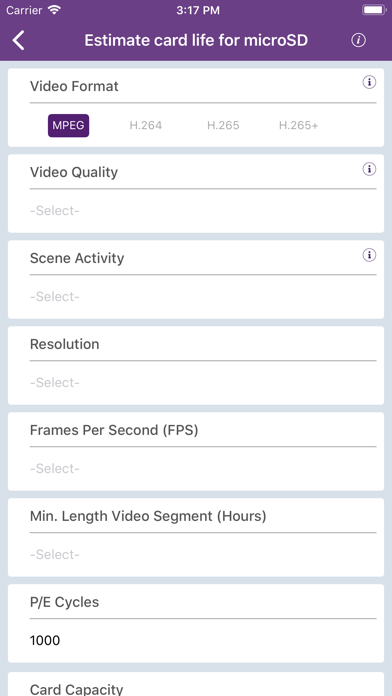Tap the Scene Activity info icon
Image resolution: width=392 pixels, height=696 pixels.
click(369, 255)
